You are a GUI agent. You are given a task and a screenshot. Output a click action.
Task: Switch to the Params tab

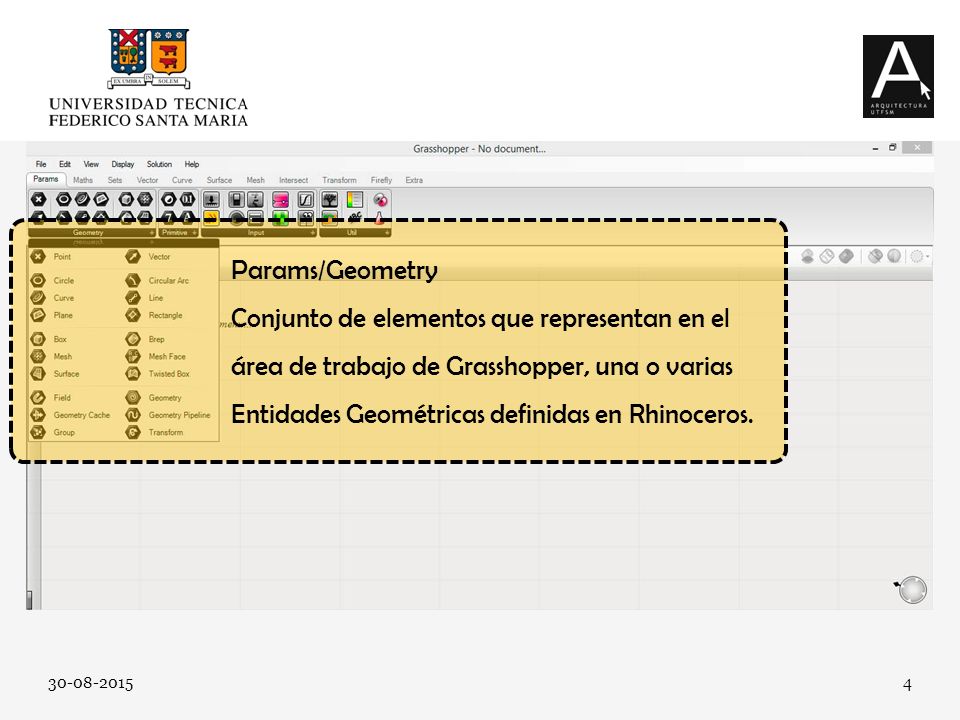tap(46, 179)
